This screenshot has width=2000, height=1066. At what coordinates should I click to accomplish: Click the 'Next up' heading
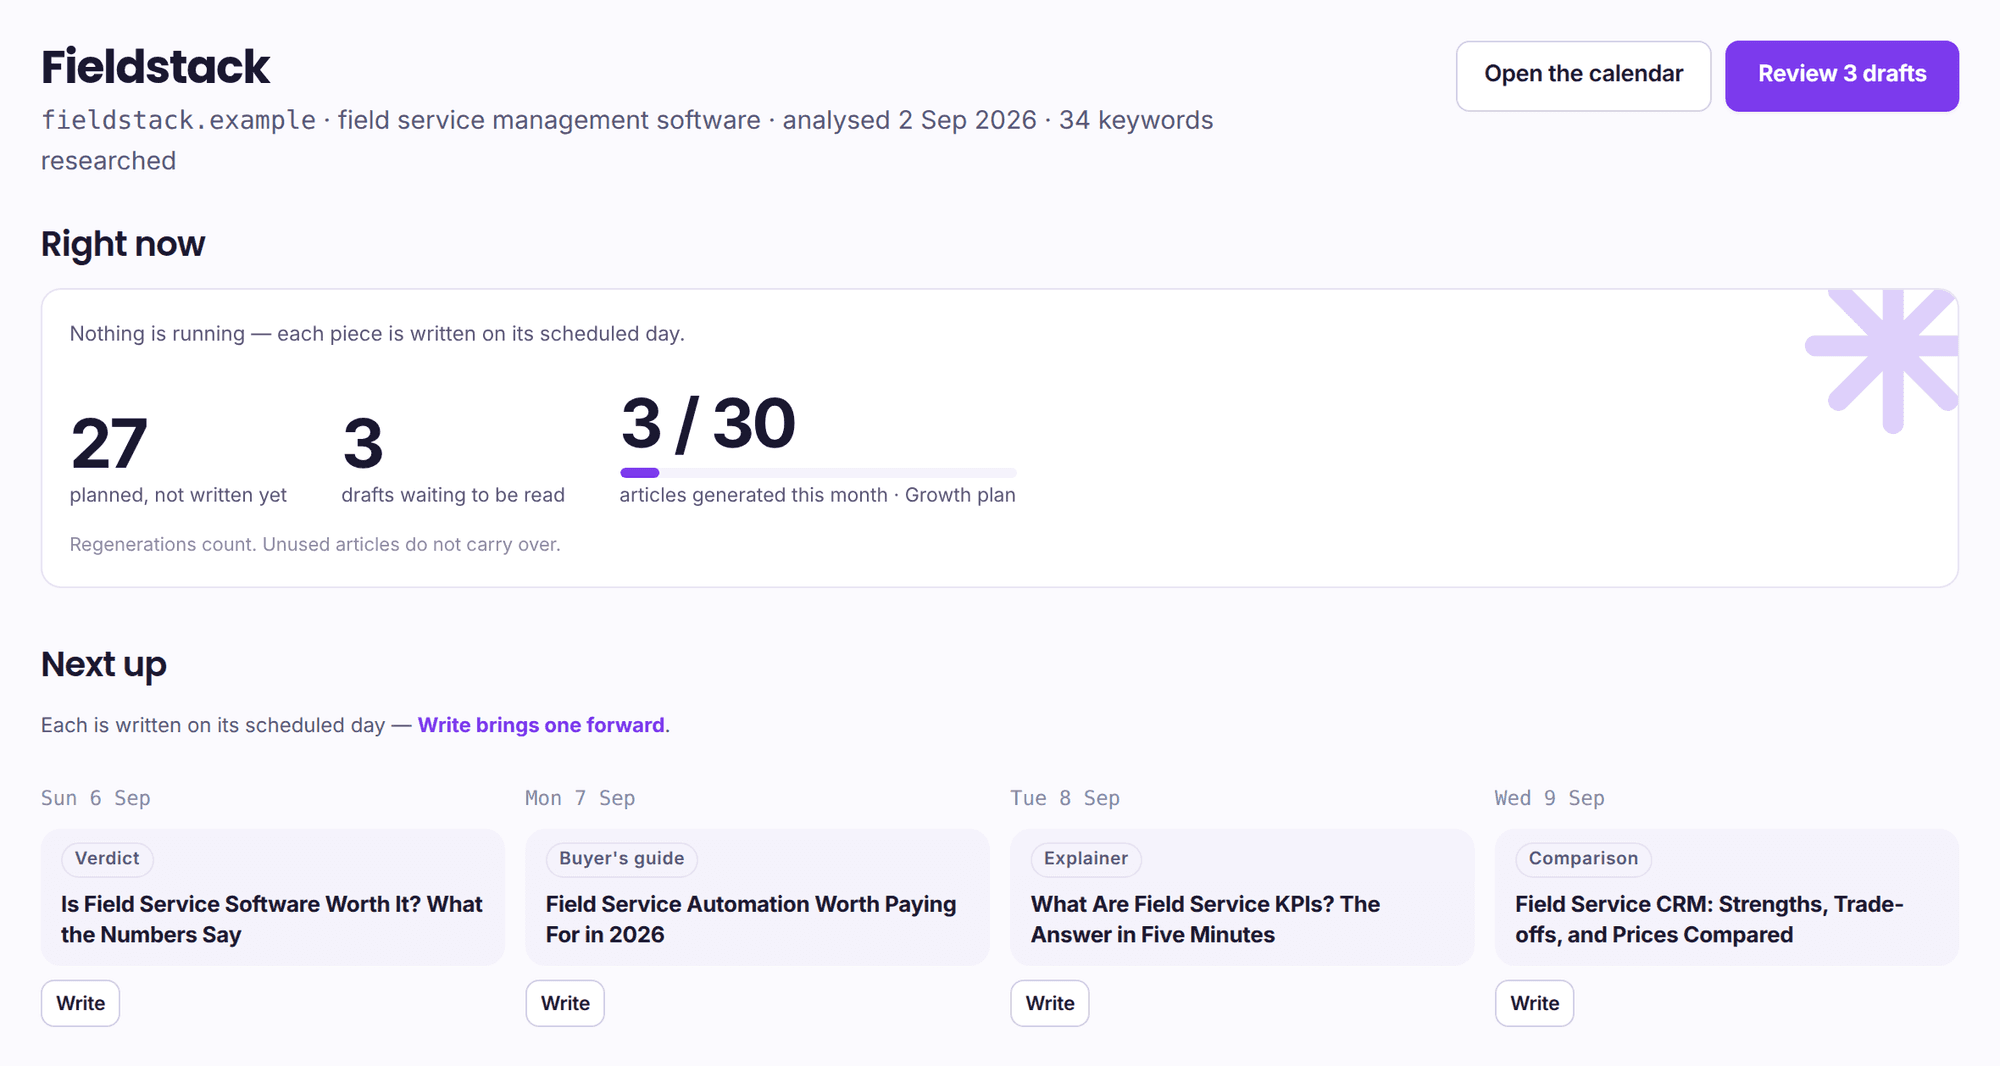tap(104, 664)
